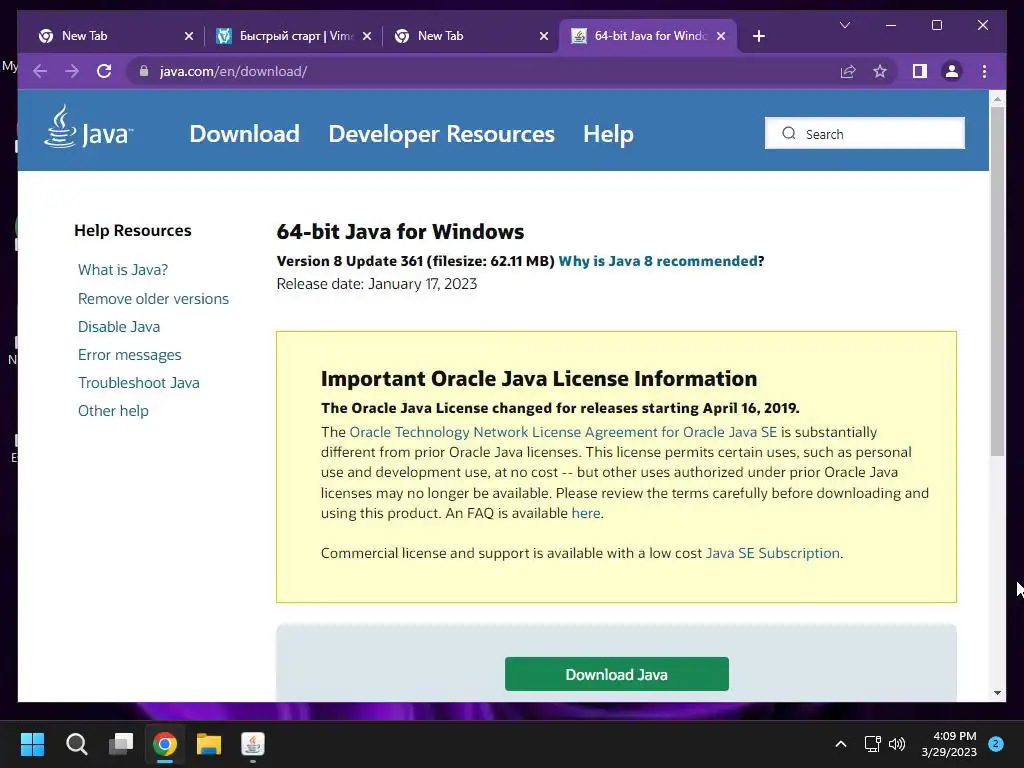The width and height of the screenshot is (1024, 768).
Task: Go forward one page in Chrome
Action: coord(72,71)
